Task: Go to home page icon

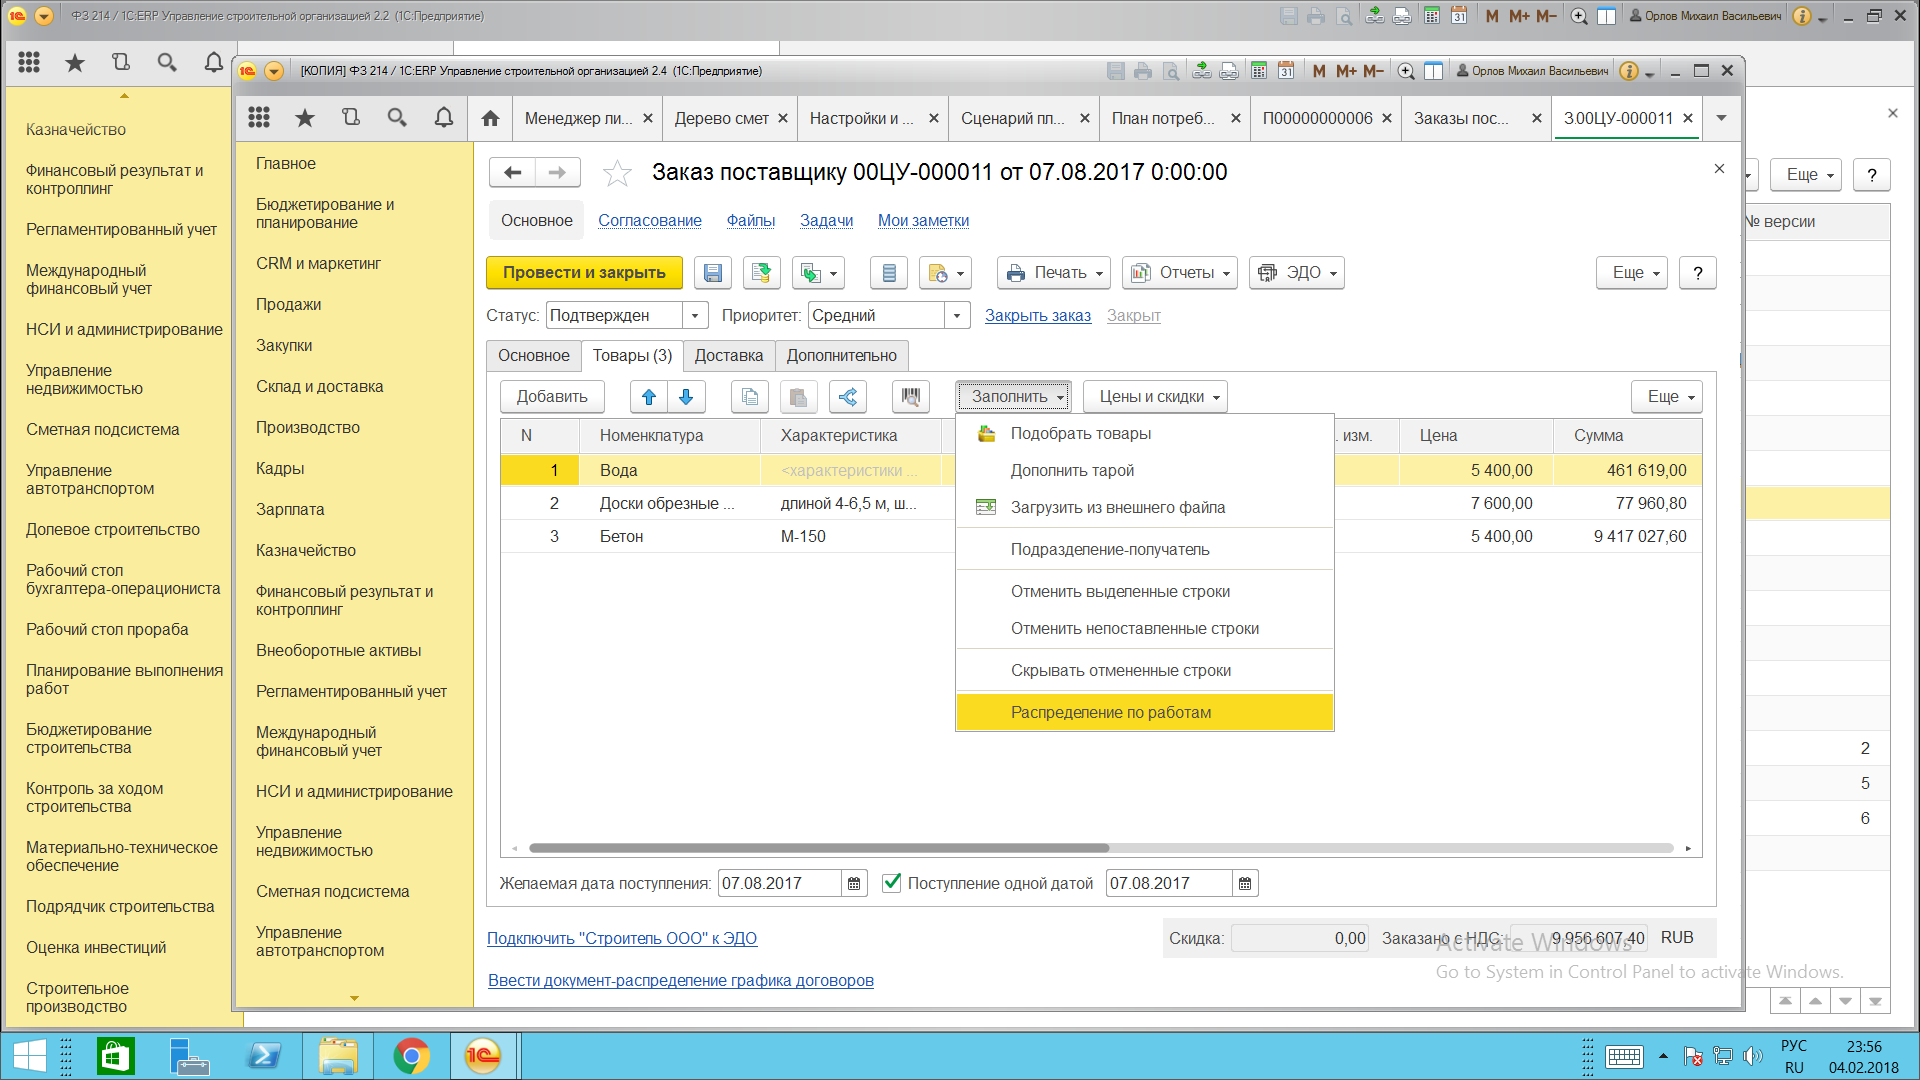Action: tap(490, 118)
